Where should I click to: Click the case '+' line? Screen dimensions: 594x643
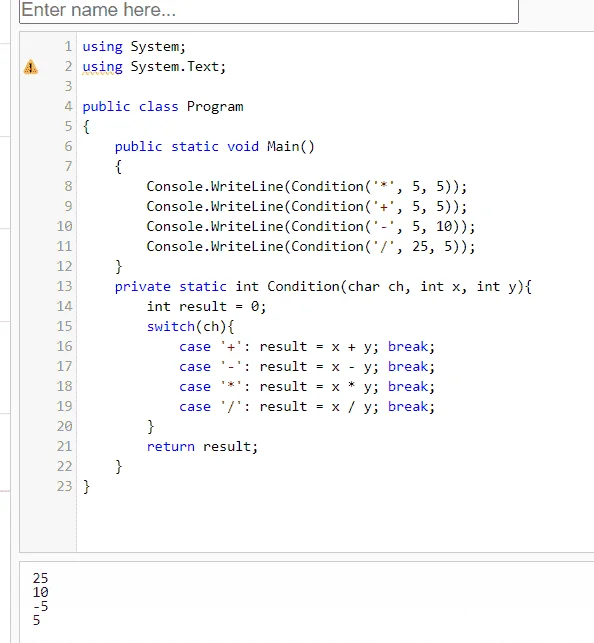click(x=307, y=347)
